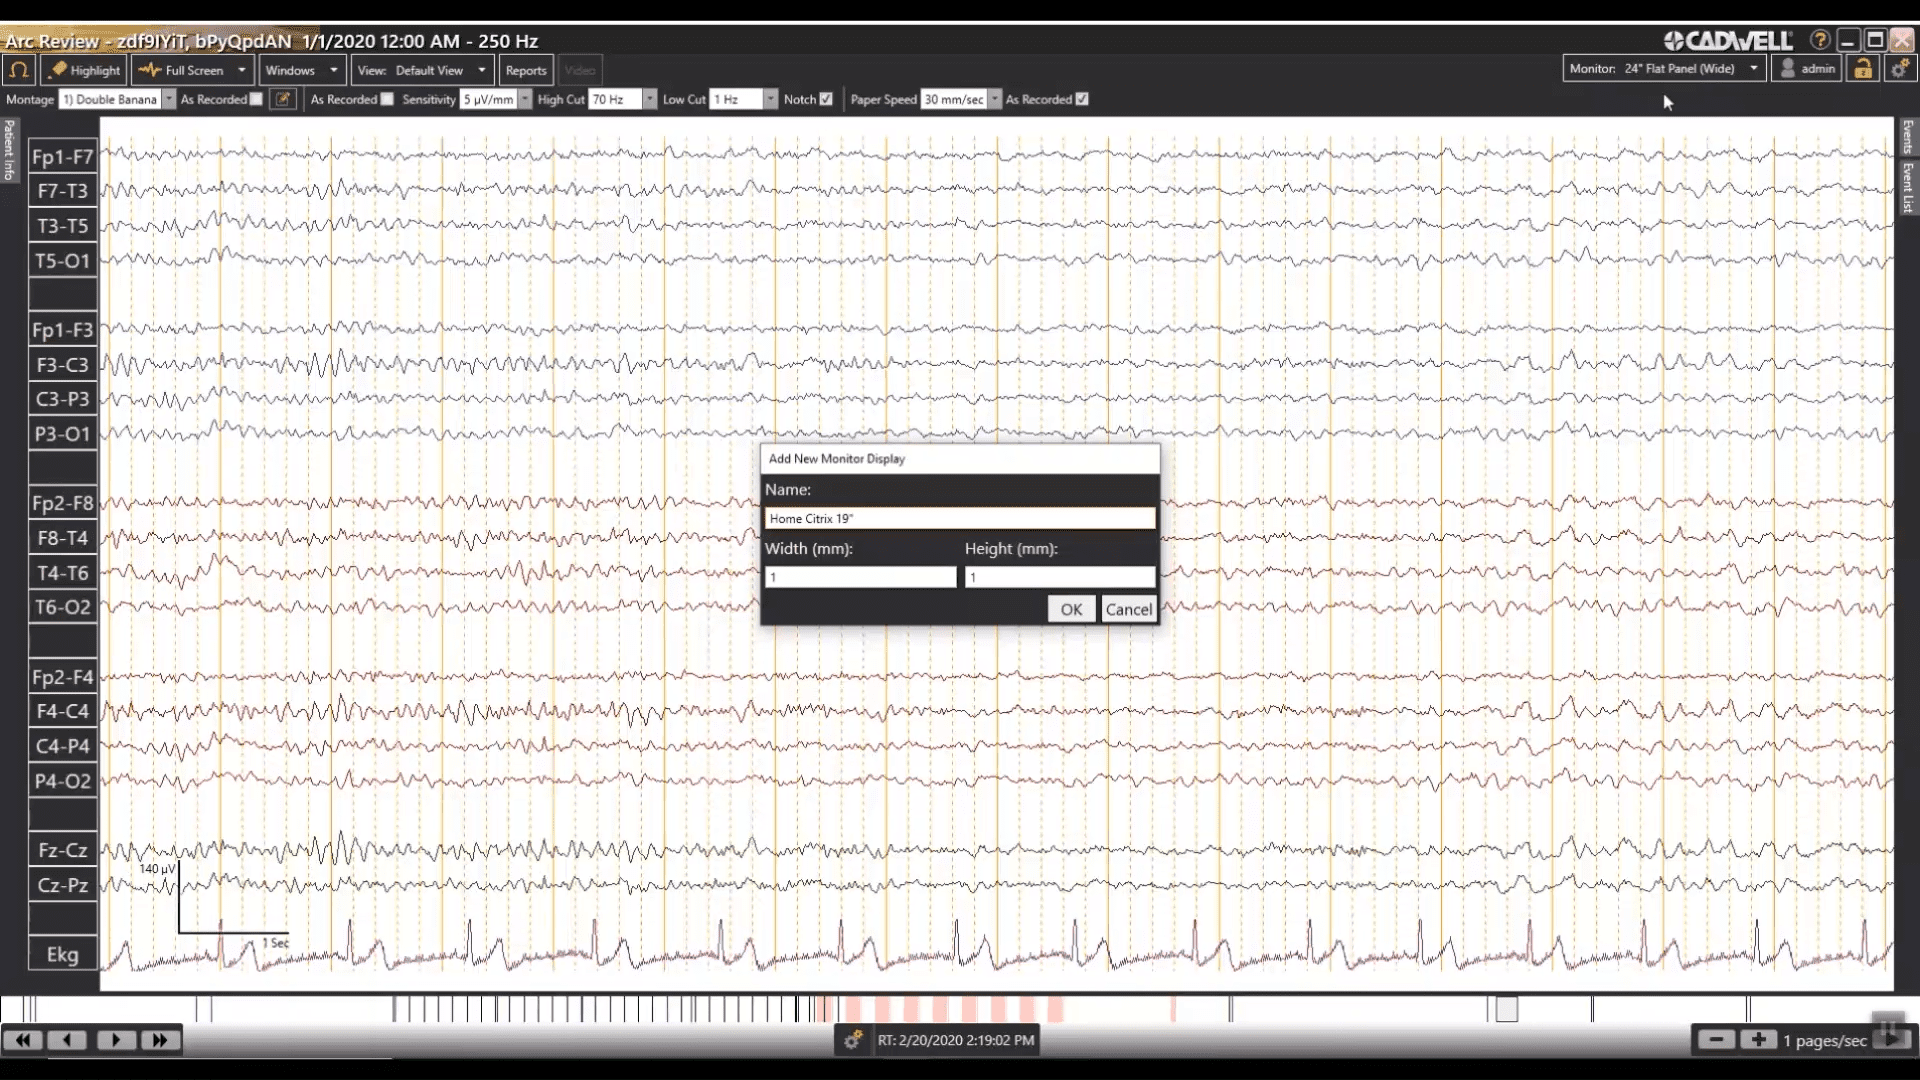This screenshot has height=1080, width=1920.
Task: Click OK in Add New Monitor Display dialog
Action: (x=1070, y=609)
